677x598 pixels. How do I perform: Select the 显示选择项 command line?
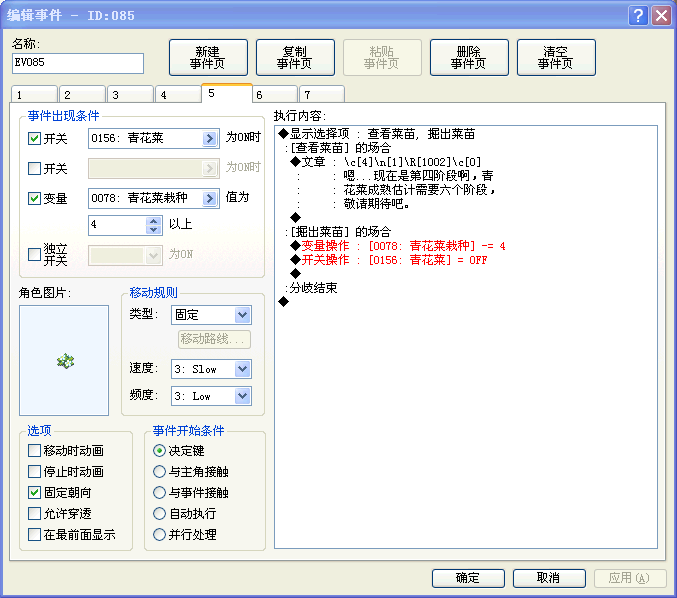(x=376, y=134)
